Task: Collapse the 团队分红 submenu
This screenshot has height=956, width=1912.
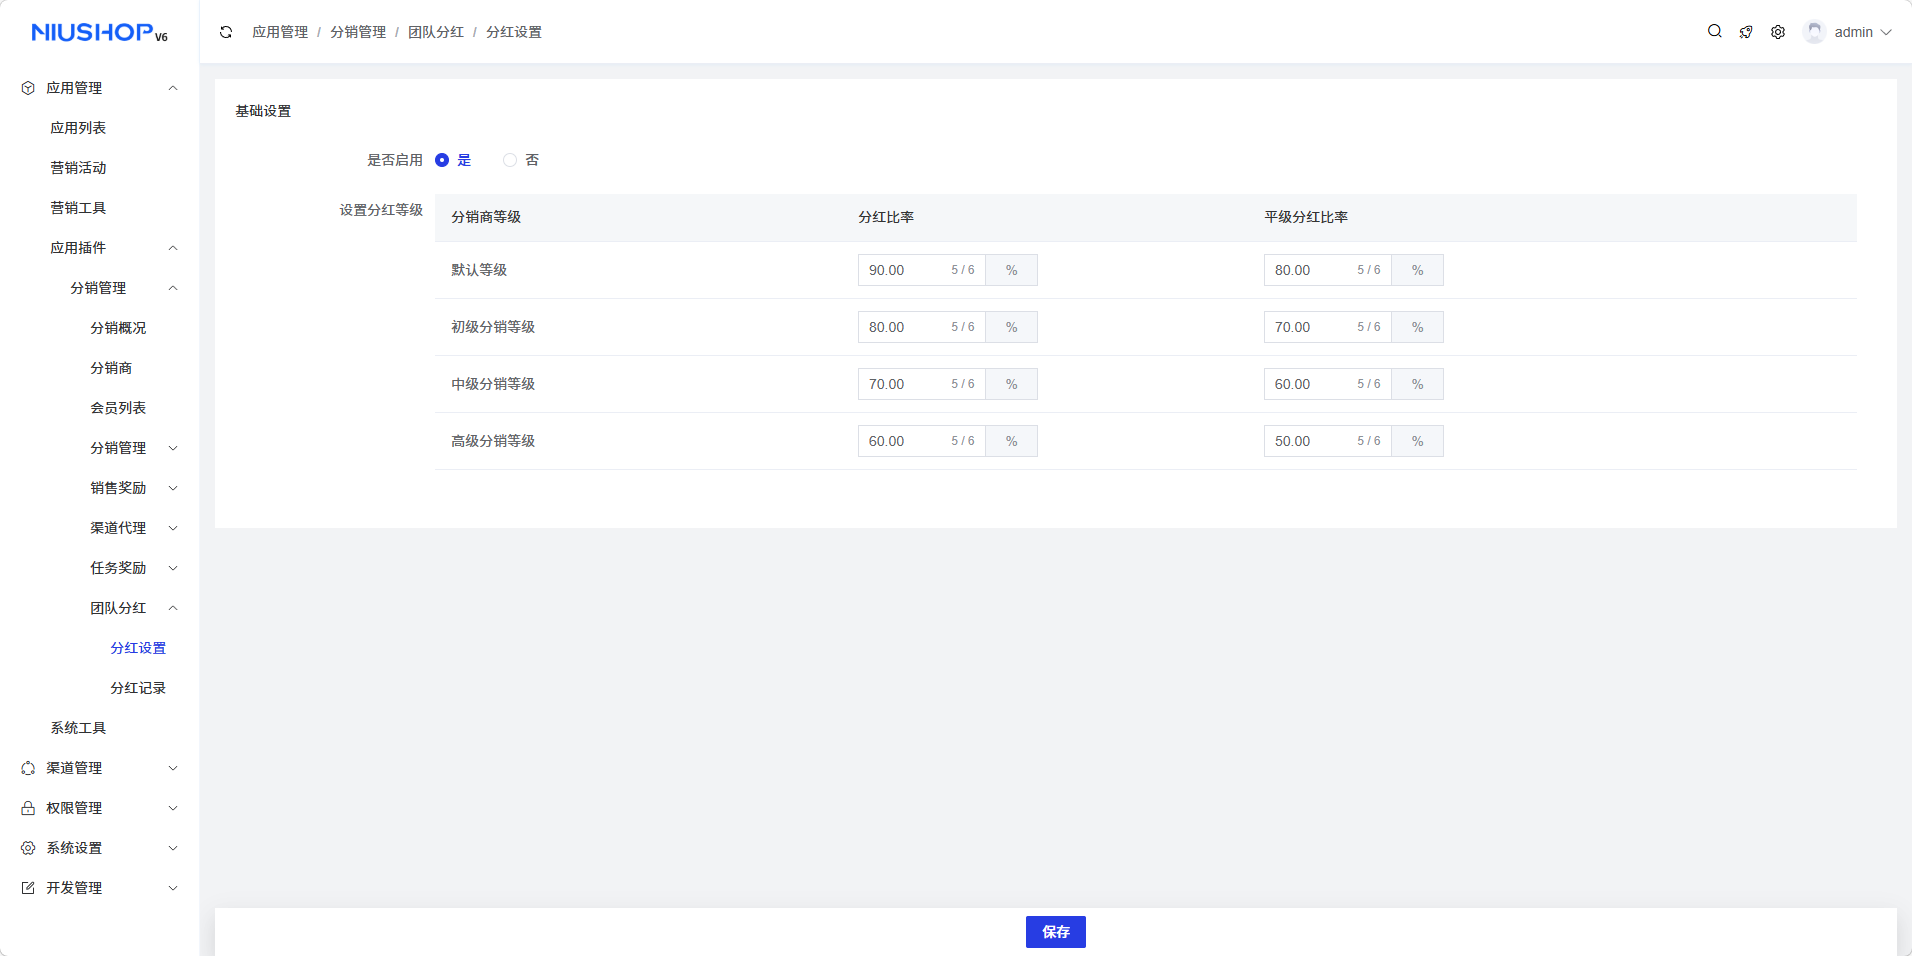Action: pyautogui.click(x=173, y=608)
